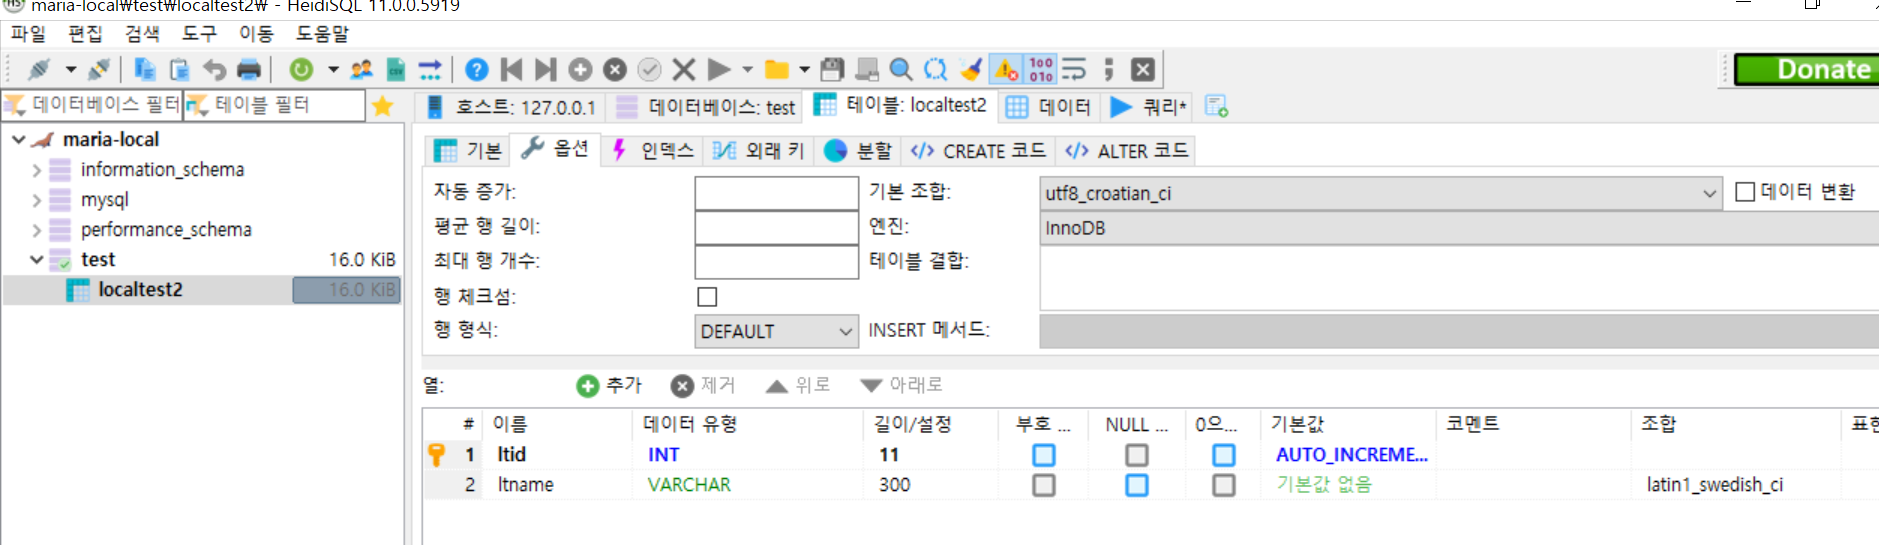Click the green Refresh icon
Viewport: 1879px width, 545px height.
point(301,70)
